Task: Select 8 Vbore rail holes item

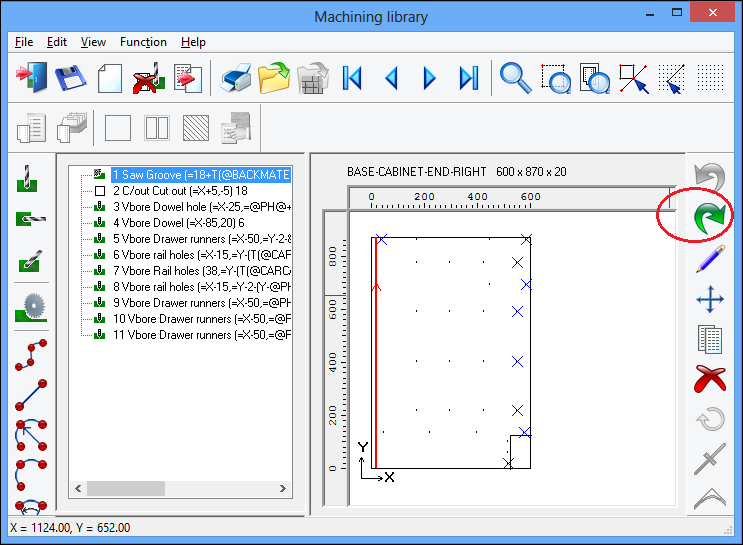Action: click(201, 287)
